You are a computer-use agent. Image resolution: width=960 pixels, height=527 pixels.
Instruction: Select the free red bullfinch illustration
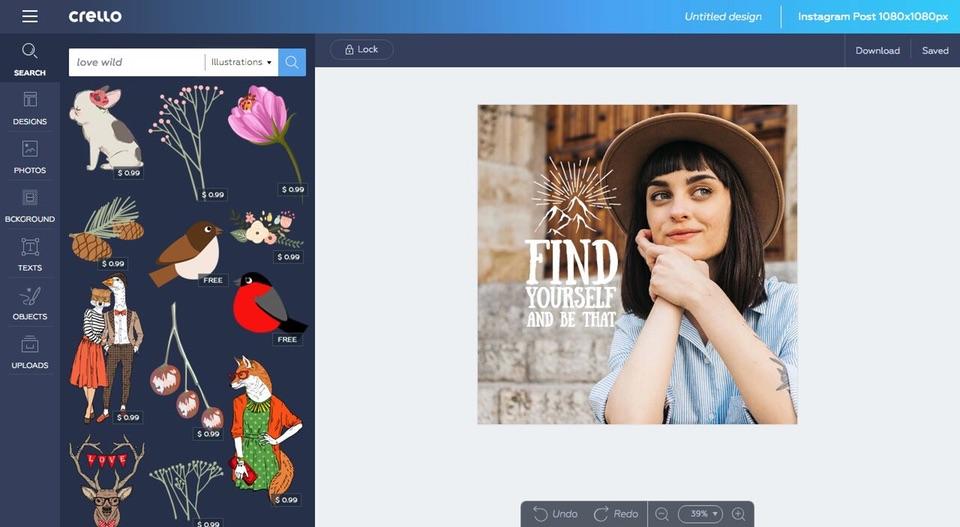[x=265, y=304]
